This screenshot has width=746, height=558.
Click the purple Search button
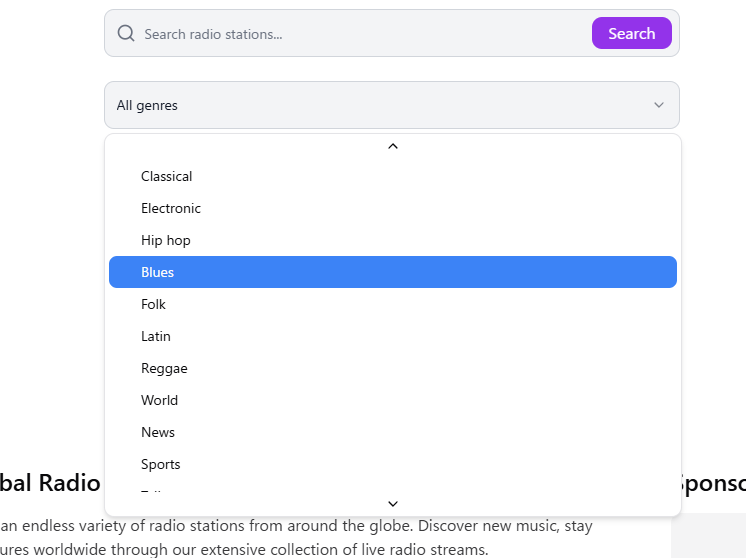coord(631,33)
